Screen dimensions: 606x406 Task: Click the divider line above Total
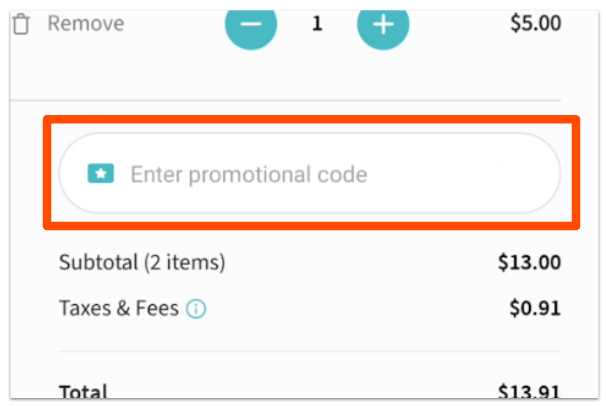(308, 351)
